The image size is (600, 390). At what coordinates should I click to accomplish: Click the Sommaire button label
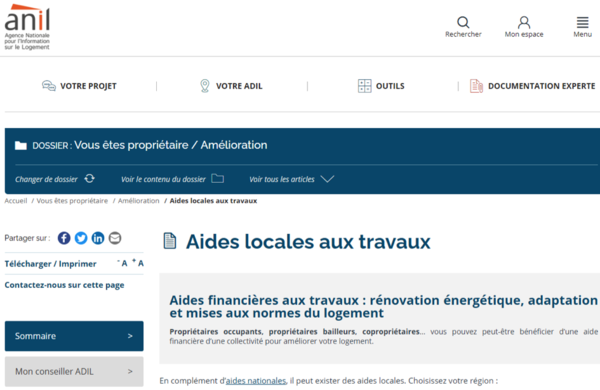[35, 336]
